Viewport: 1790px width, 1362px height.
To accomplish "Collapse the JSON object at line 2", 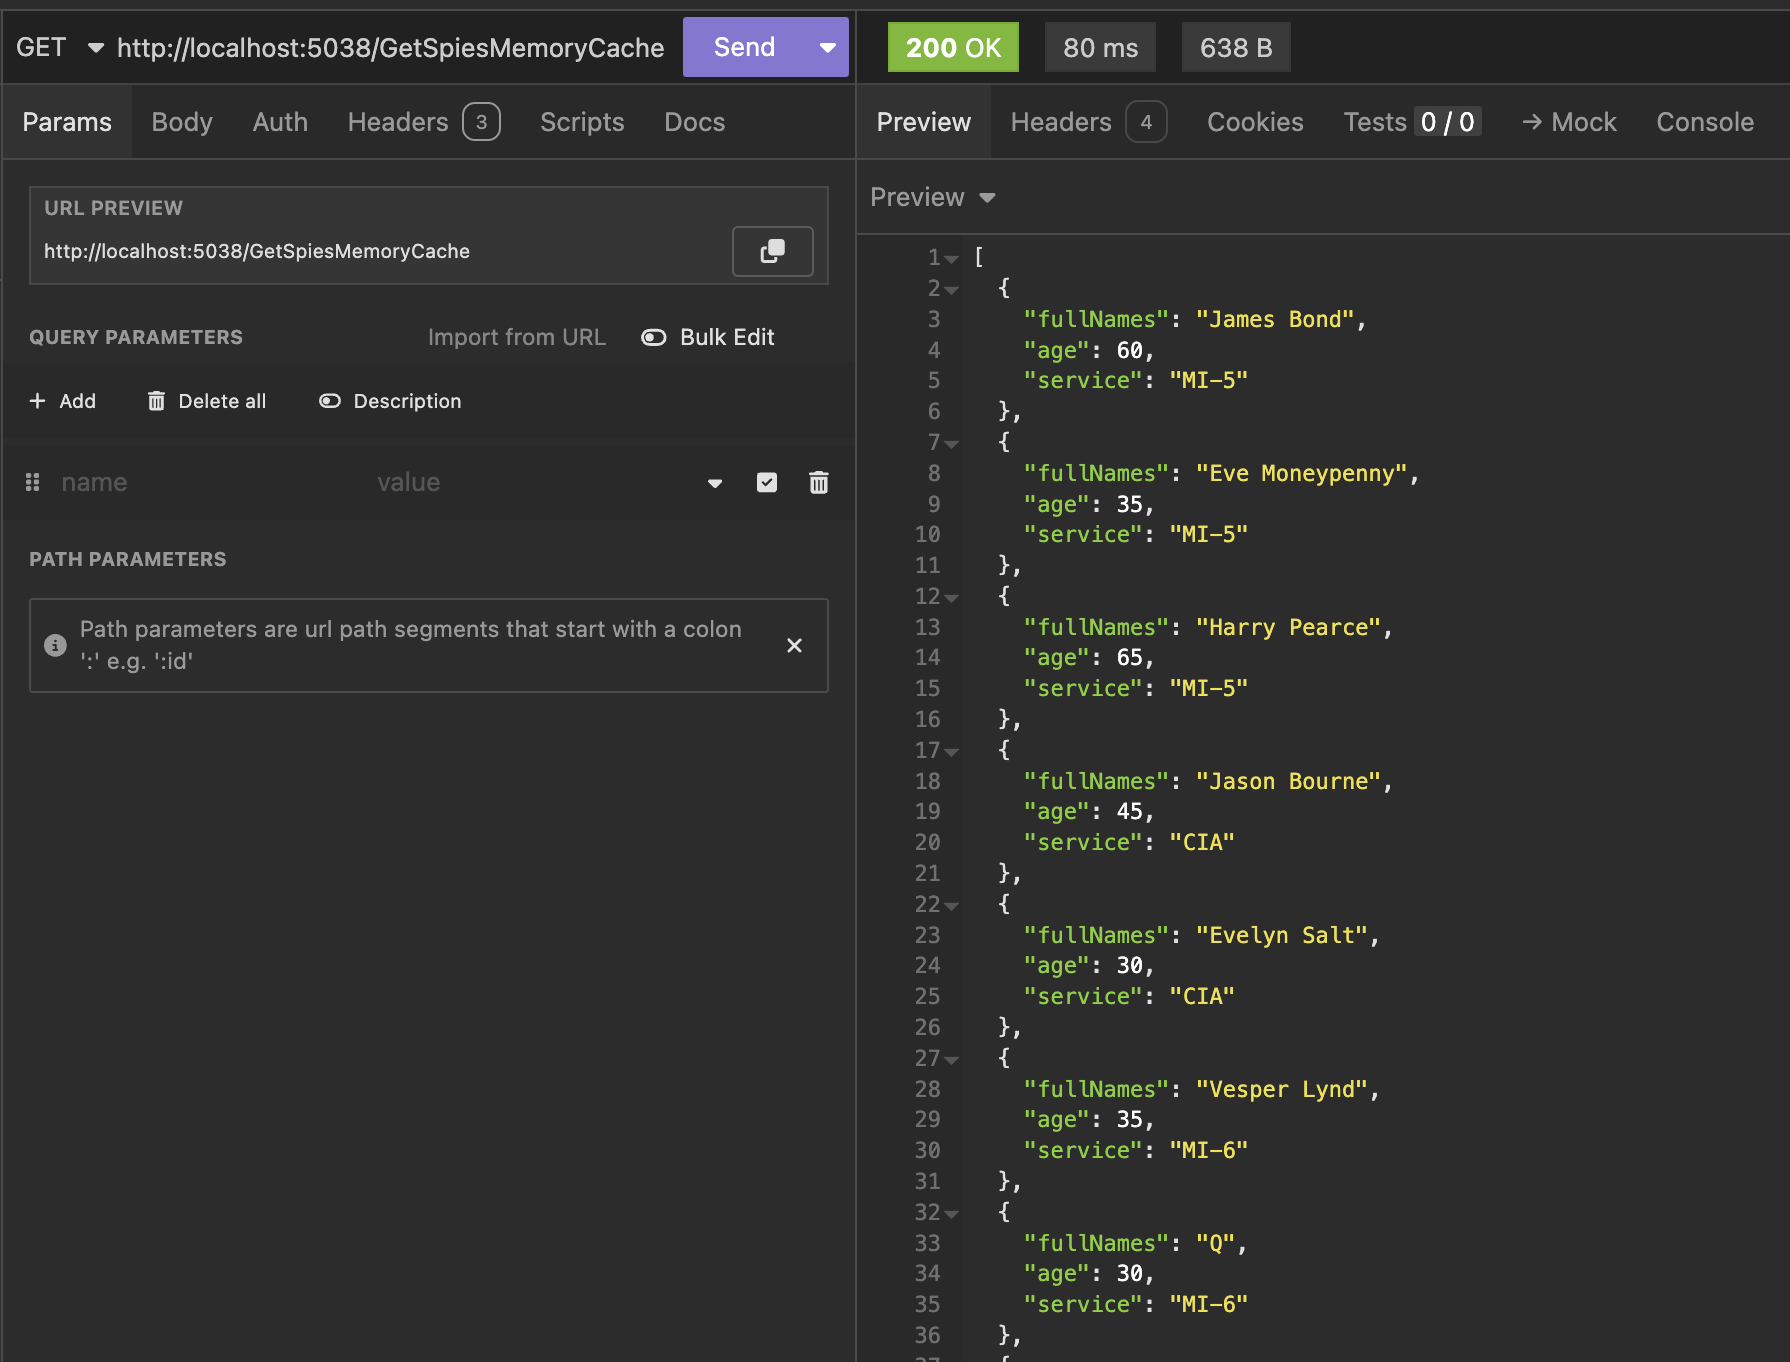I will (x=951, y=290).
